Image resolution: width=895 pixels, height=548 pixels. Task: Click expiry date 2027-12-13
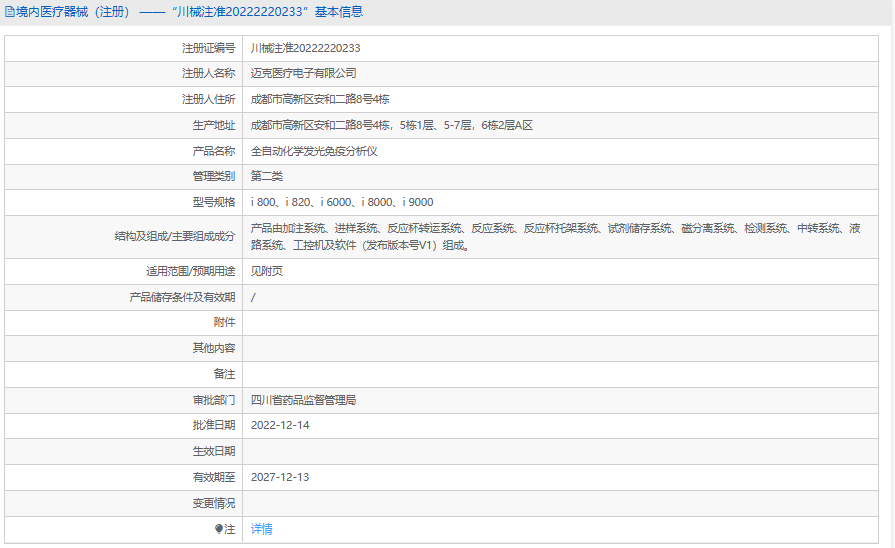pos(280,477)
